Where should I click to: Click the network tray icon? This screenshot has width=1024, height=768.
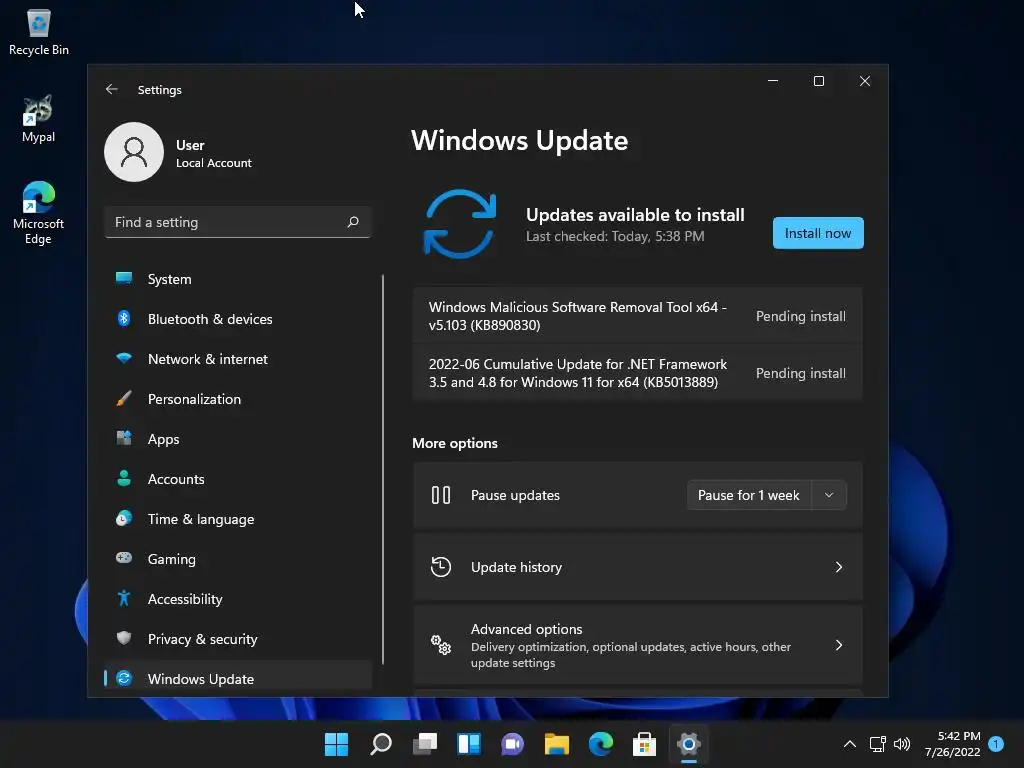(x=878, y=744)
